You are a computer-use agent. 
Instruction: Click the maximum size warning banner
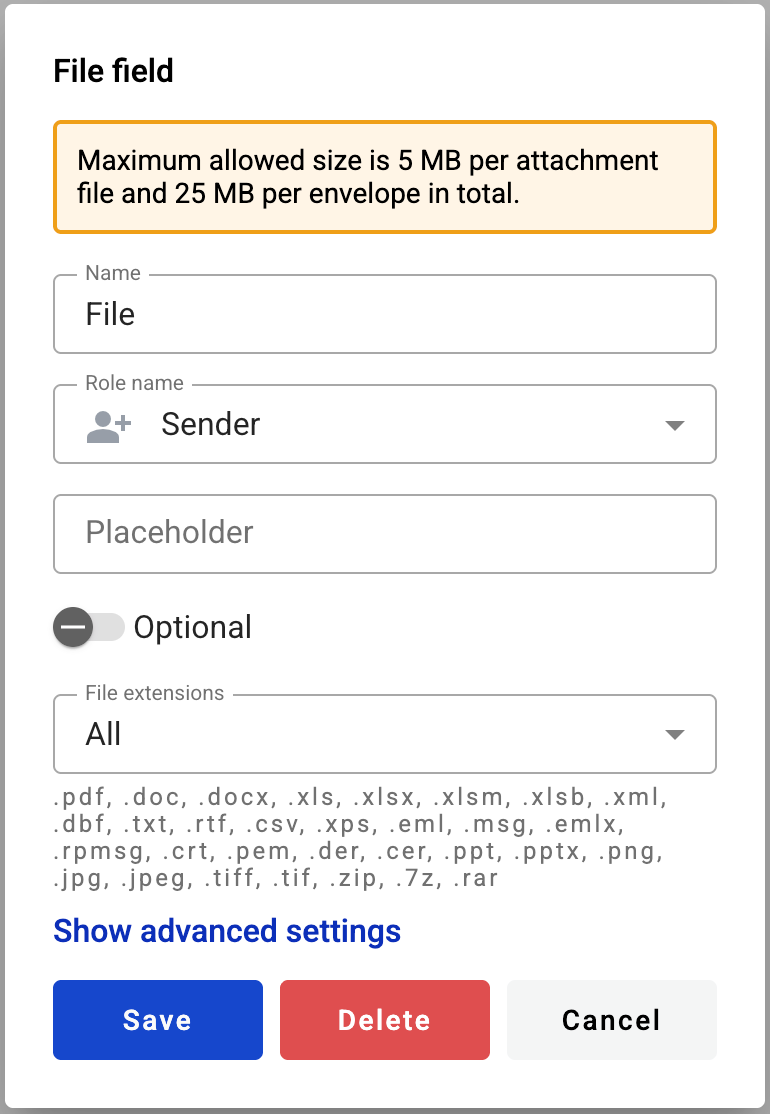(x=385, y=176)
